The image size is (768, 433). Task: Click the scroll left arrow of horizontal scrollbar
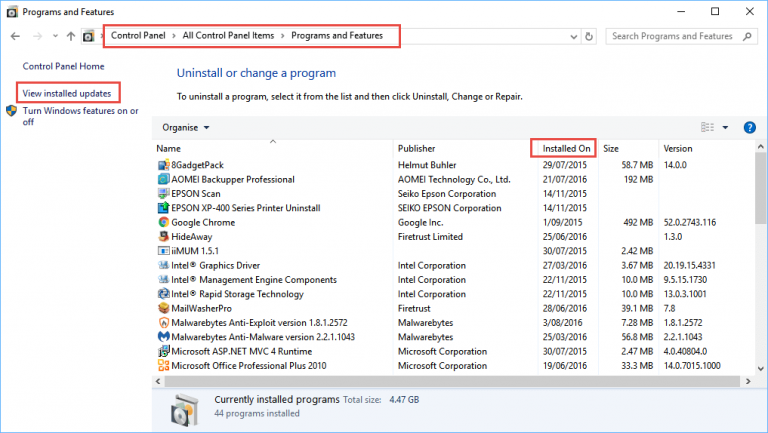pos(158,381)
